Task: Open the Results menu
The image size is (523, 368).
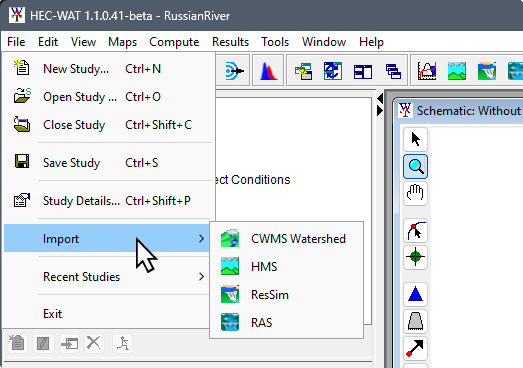Action: tap(230, 42)
